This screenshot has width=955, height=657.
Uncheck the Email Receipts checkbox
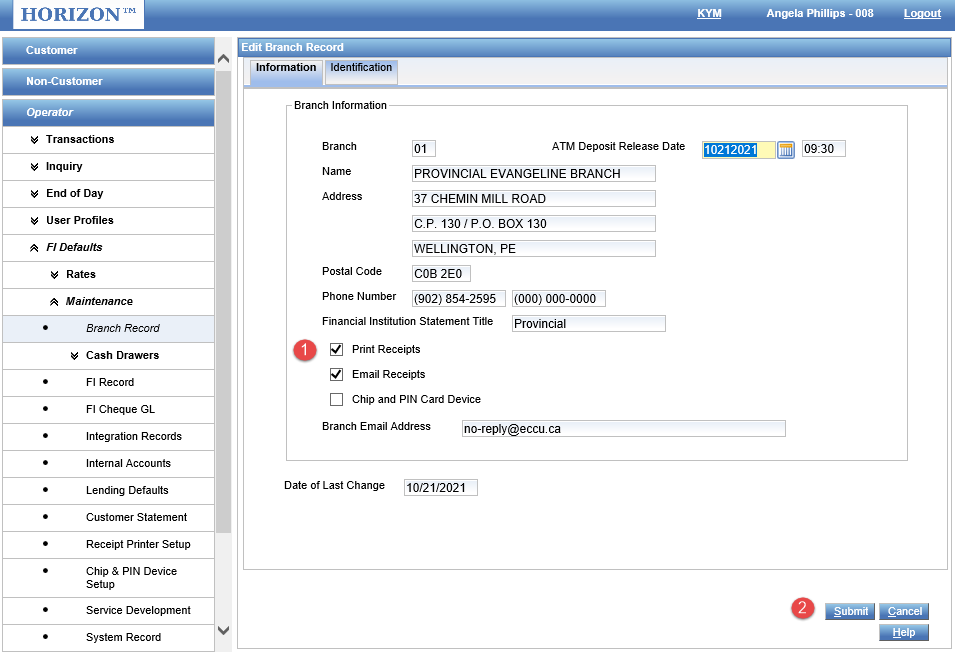click(337, 375)
